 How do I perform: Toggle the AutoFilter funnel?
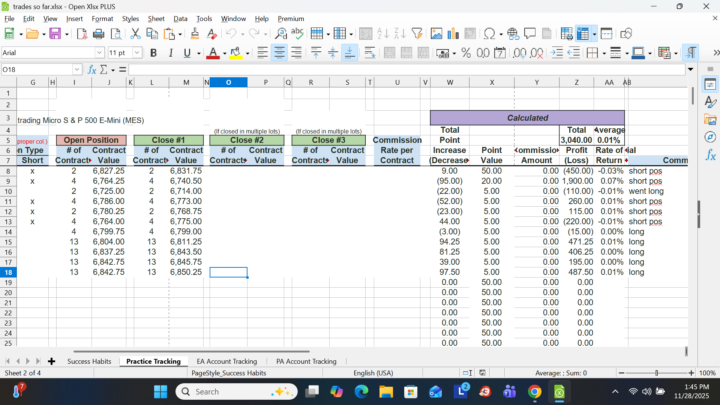tap(417, 34)
